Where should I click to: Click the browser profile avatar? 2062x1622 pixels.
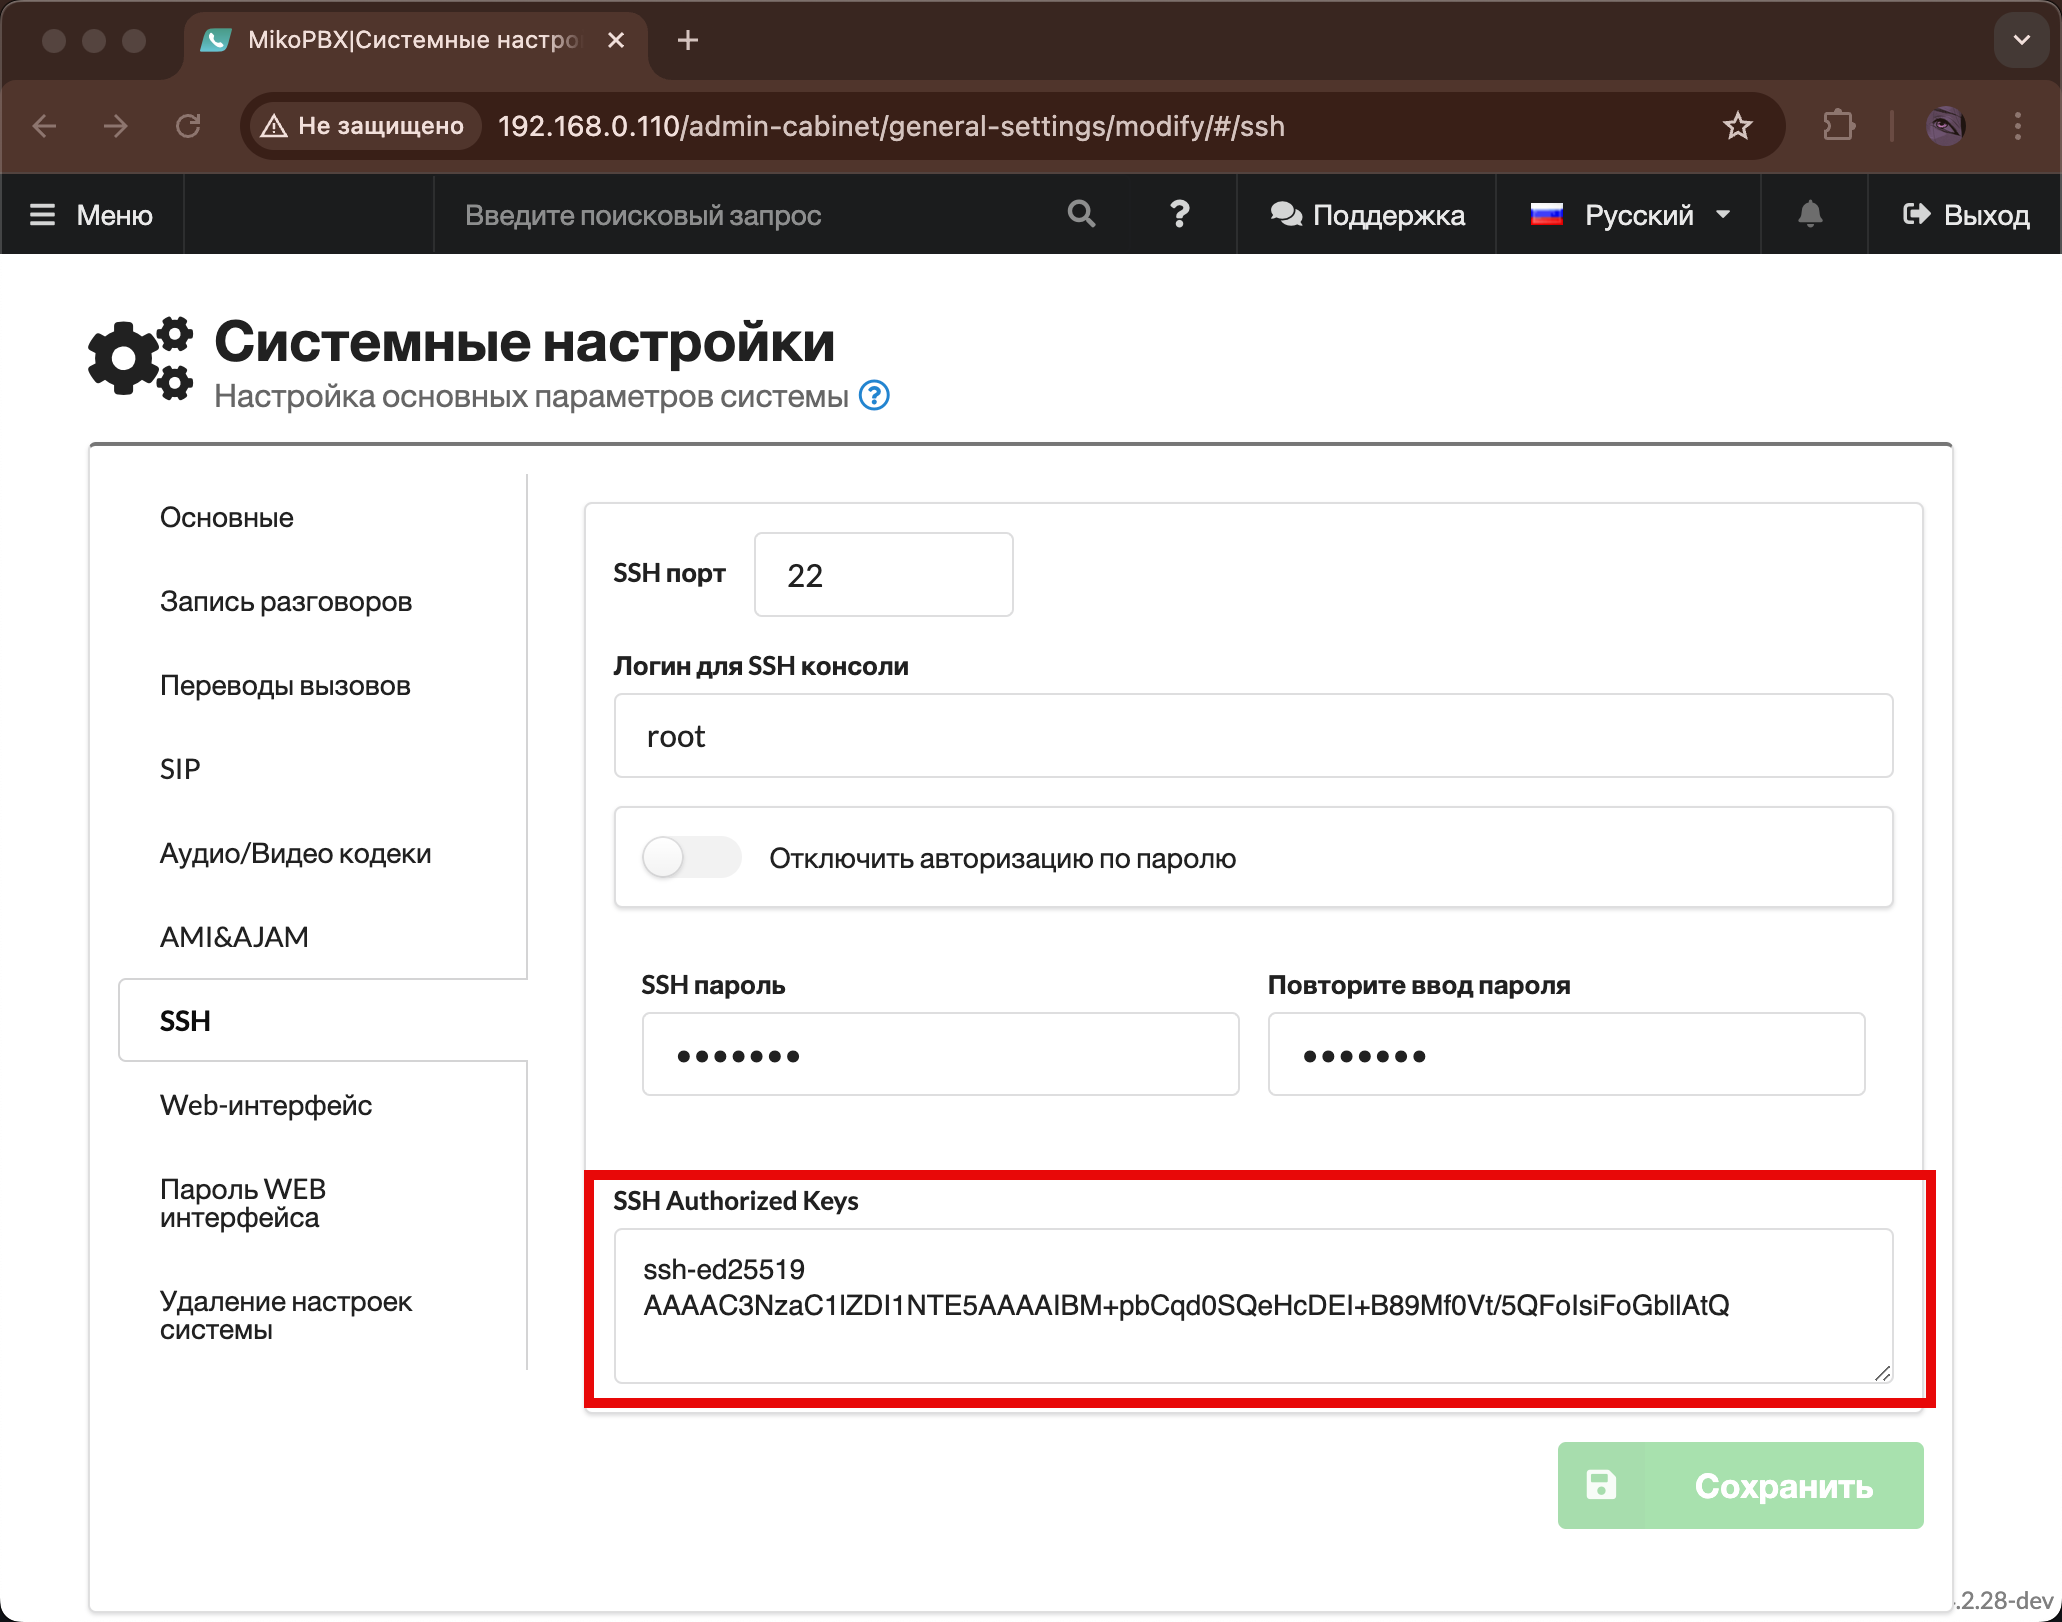pos(1945,126)
